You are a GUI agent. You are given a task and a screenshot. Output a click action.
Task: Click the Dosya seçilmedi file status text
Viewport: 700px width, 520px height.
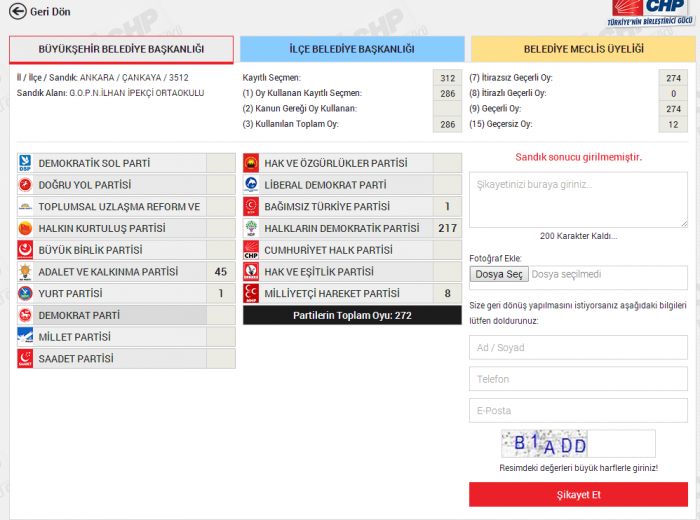pyautogui.click(x=566, y=274)
